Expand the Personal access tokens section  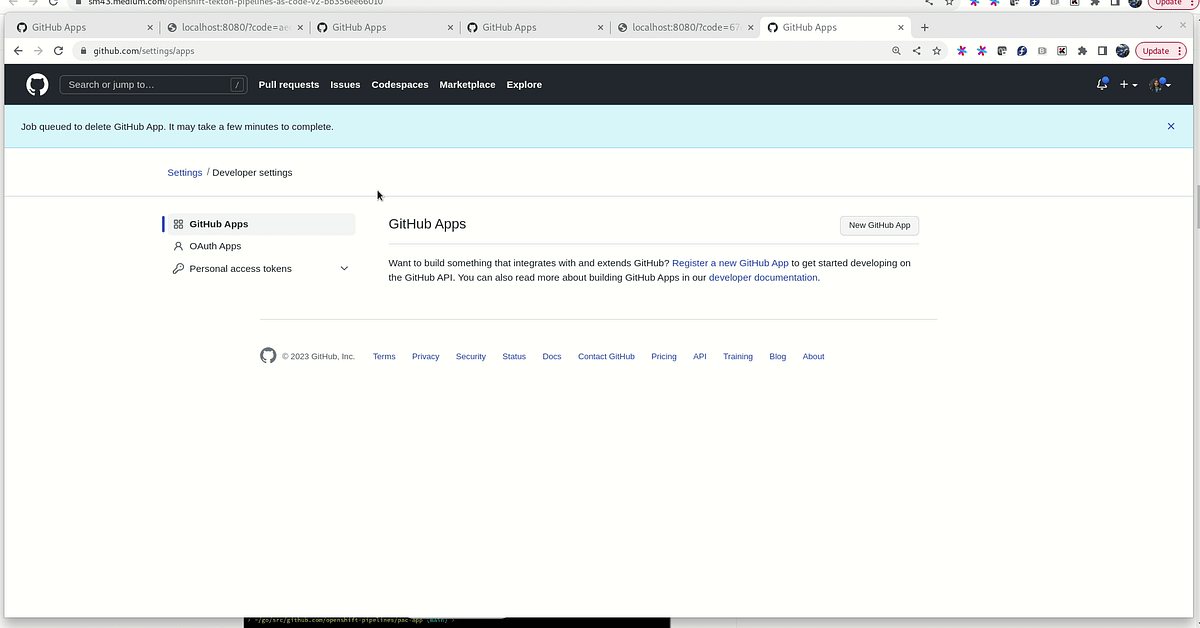click(344, 268)
